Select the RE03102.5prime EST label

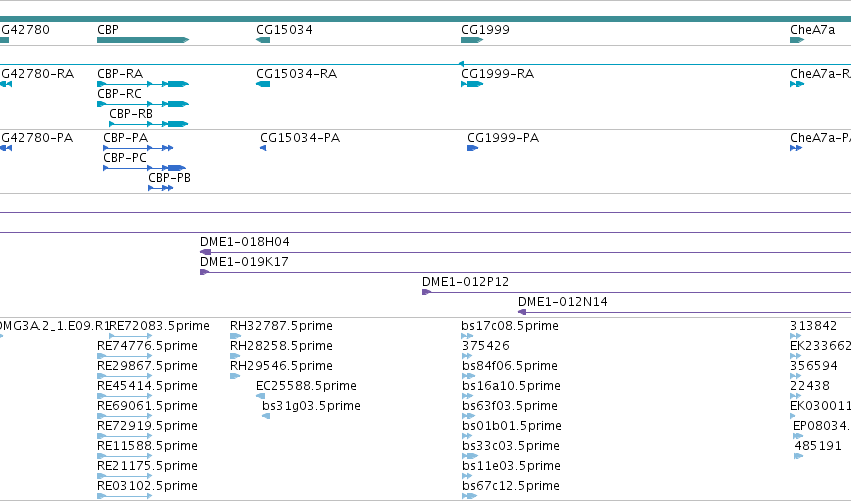tap(147, 486)
